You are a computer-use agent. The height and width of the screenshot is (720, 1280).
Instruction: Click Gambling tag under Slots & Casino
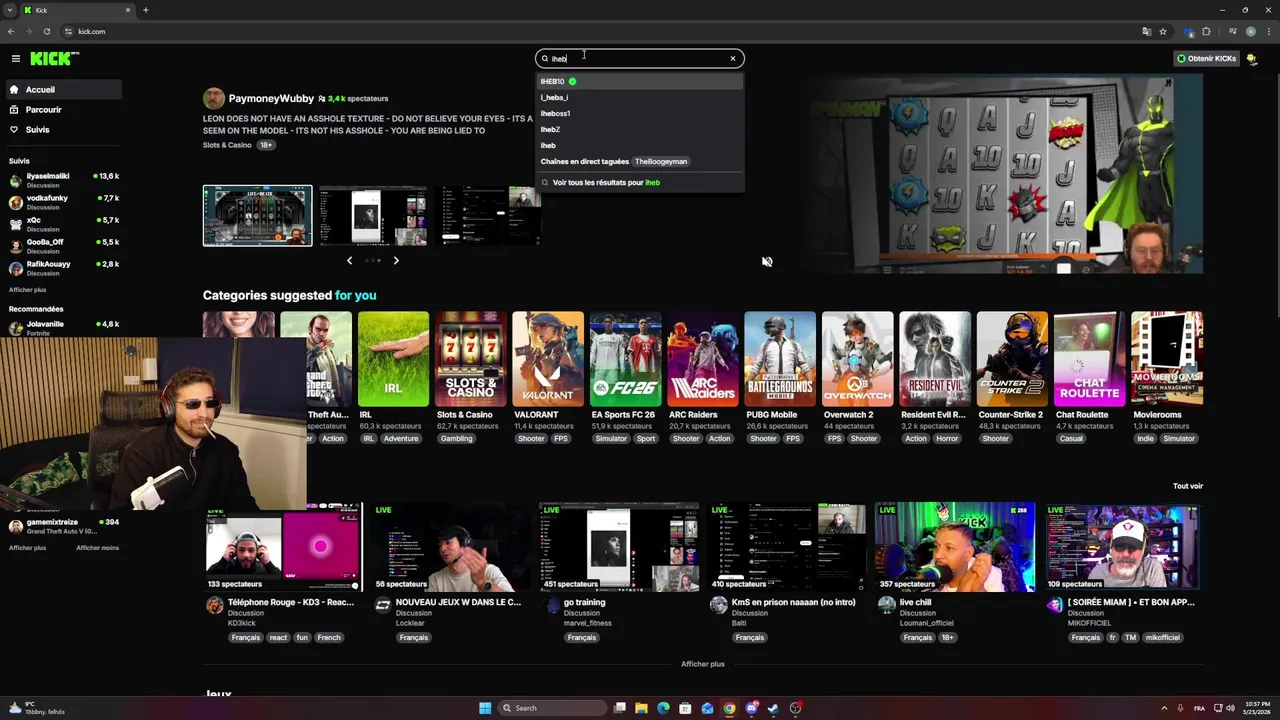tap(457, 439)
